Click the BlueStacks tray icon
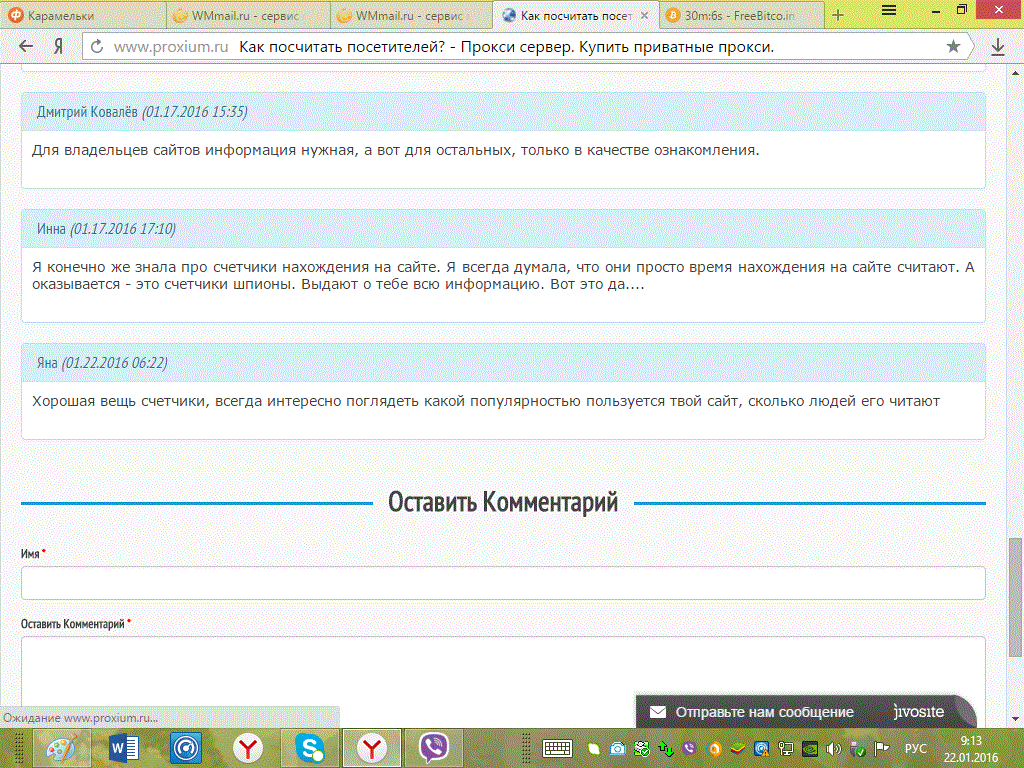This screenshot has width=1024, height=768. (737, 748)
